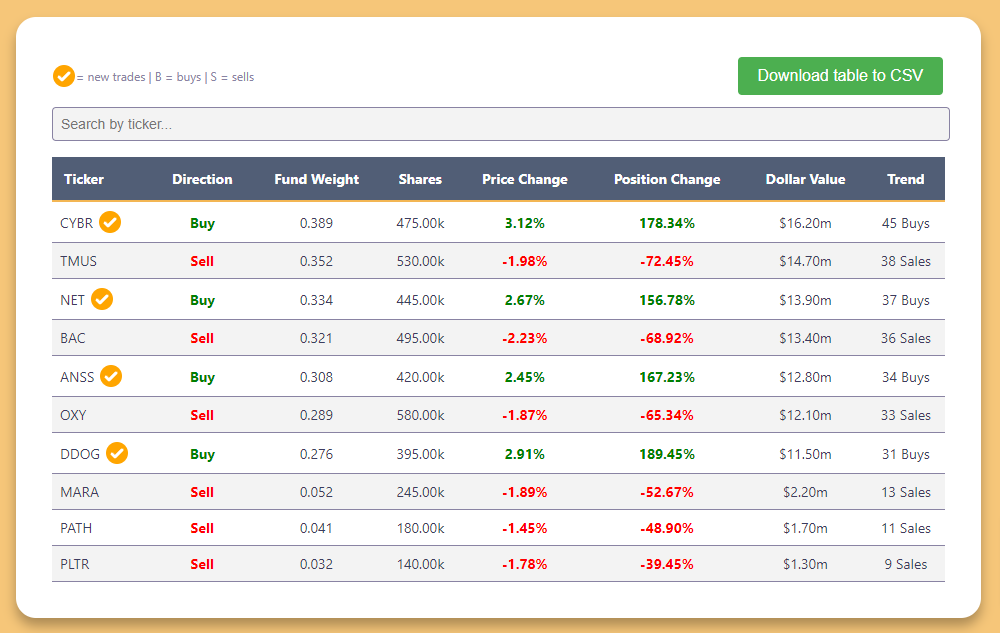This screenshot has height=633, width=1000.
Task: Sort by the Trend column header
Action: coord(906,179)
